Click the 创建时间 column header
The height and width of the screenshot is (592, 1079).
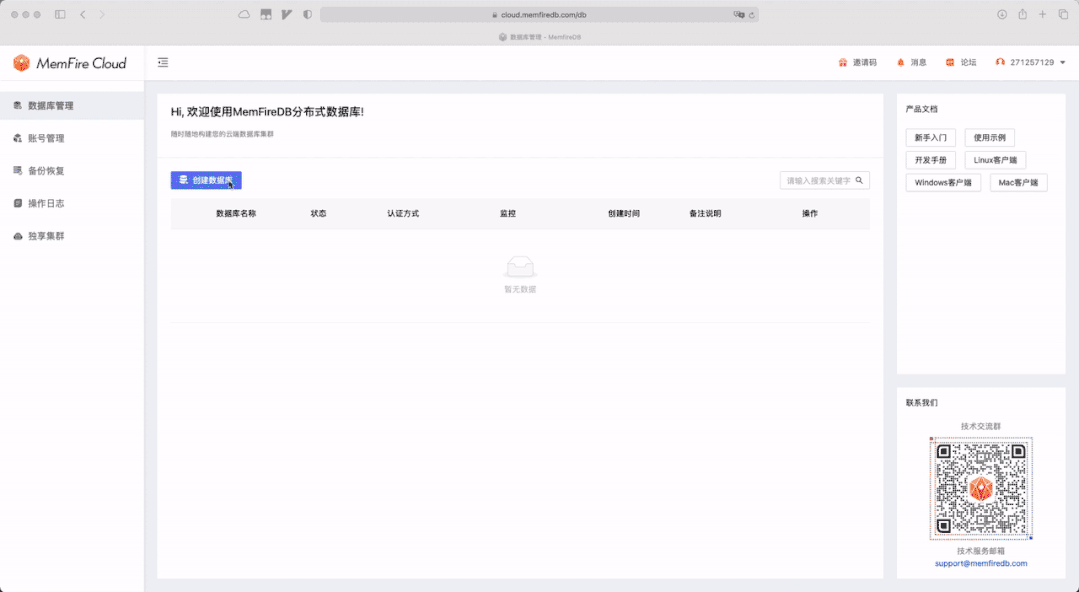click(x=623, y=214)
